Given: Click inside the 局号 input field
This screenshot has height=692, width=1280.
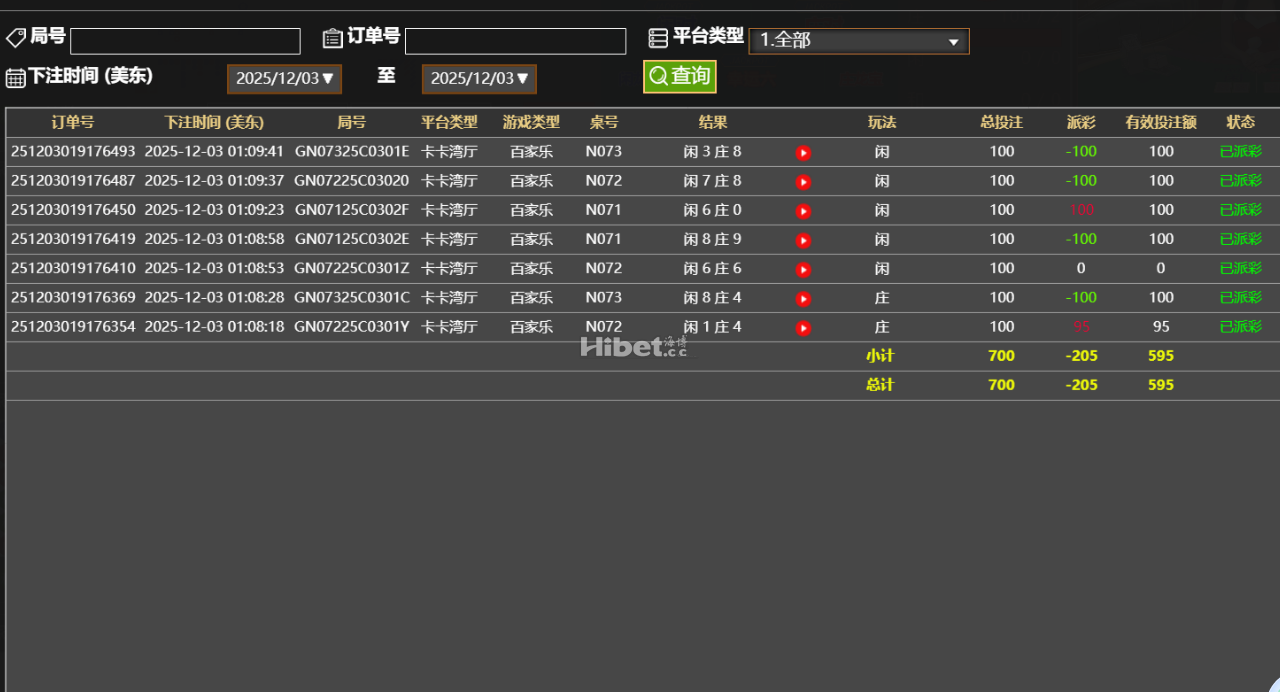Looking at the screenshot, I should pyautogui.click(x=185, y=41).
